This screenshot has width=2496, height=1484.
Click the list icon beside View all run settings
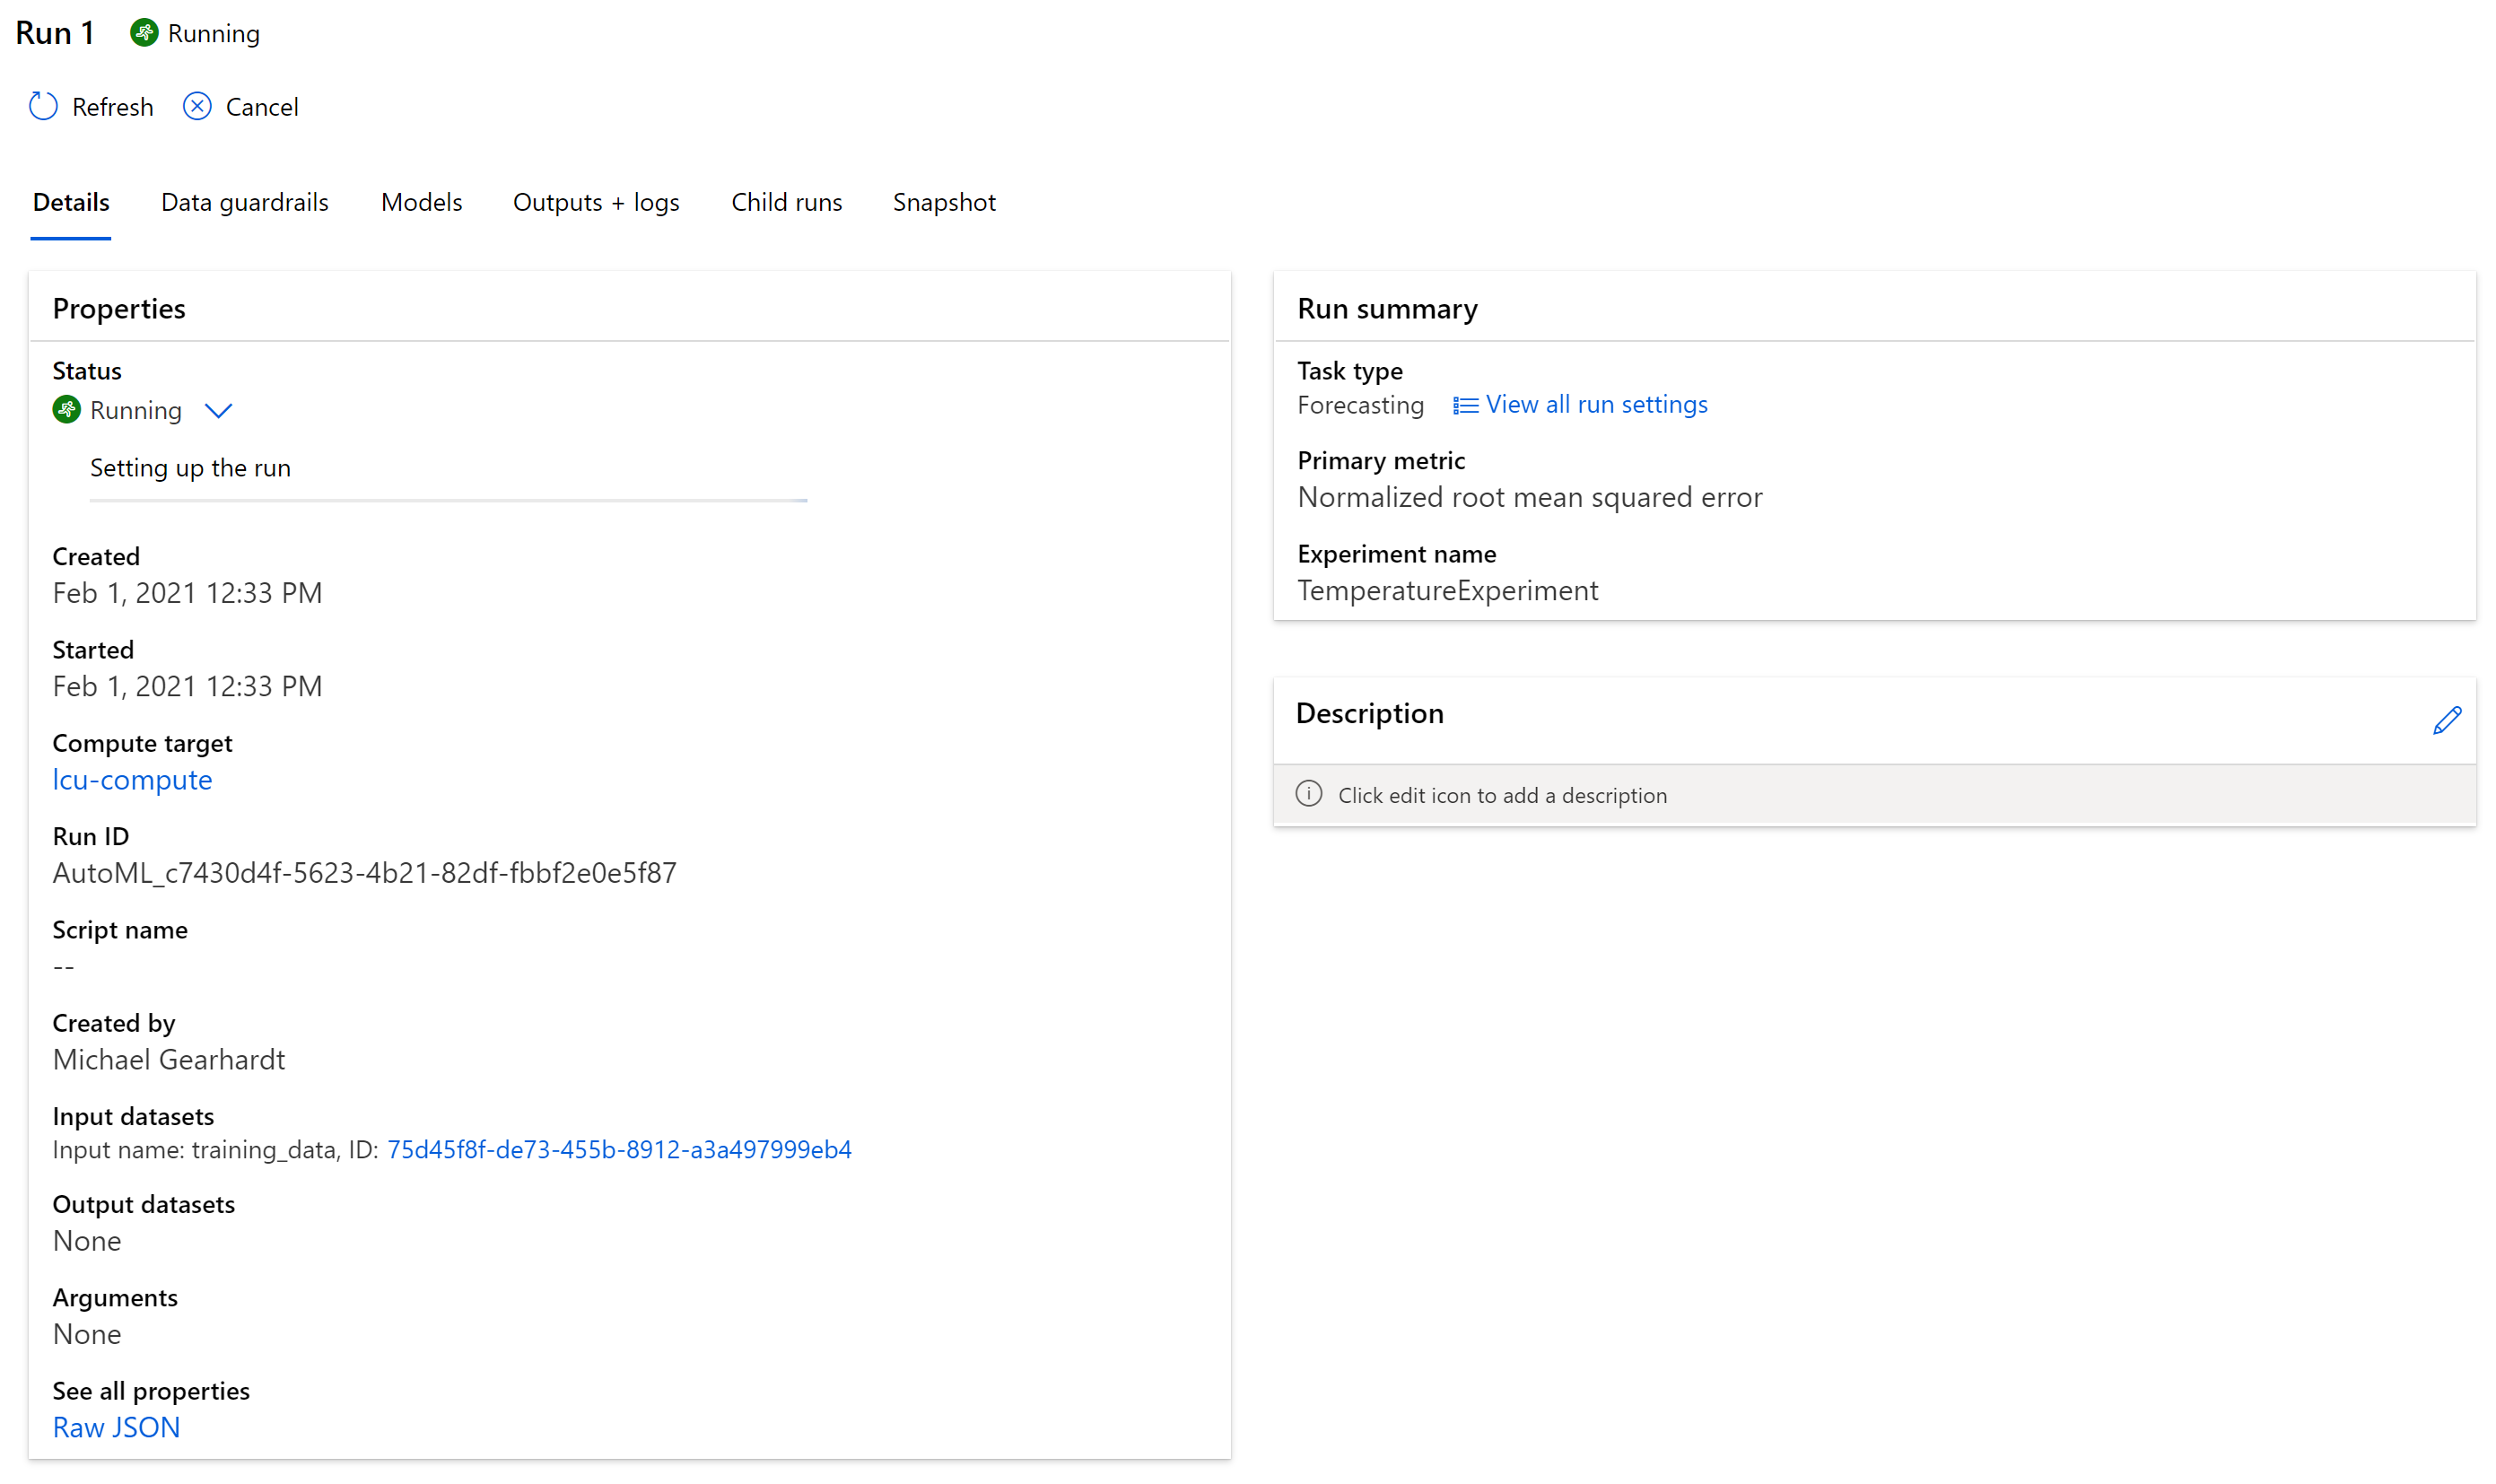click(x=1465, y=405)
